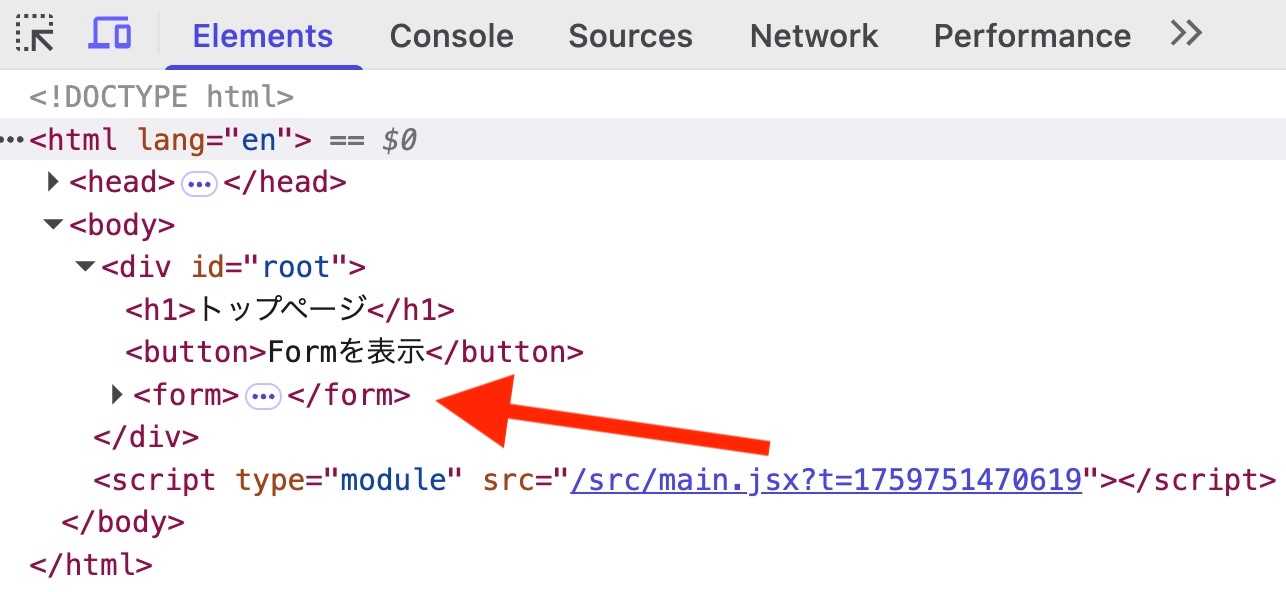1286x592 pixels.
Task: Collapse the div root element node
Action: [x=86, y=267]
